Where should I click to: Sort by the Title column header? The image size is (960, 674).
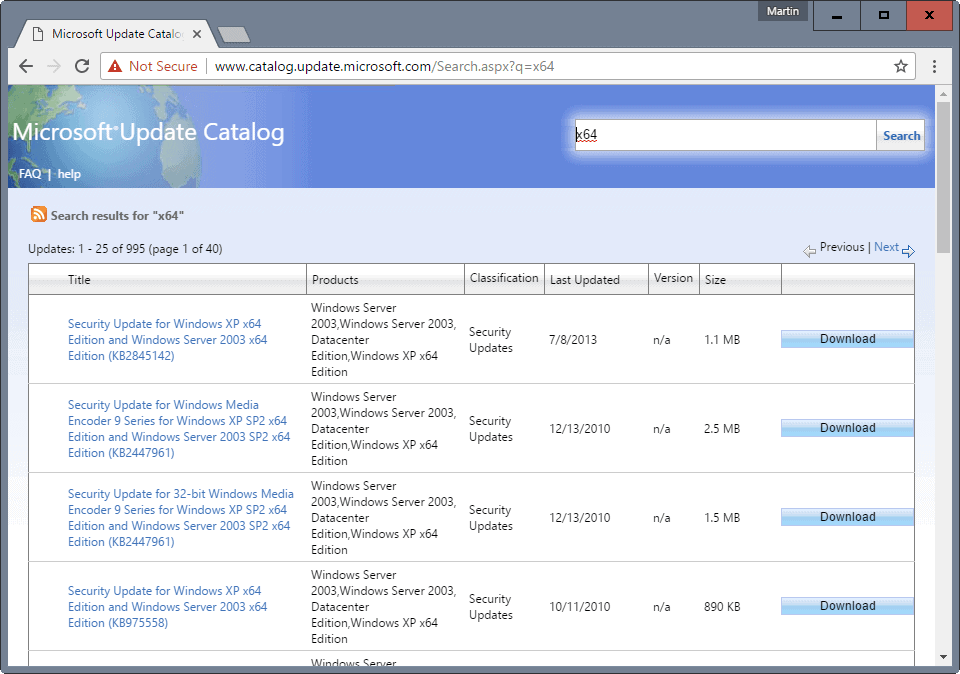coord(79,280)
